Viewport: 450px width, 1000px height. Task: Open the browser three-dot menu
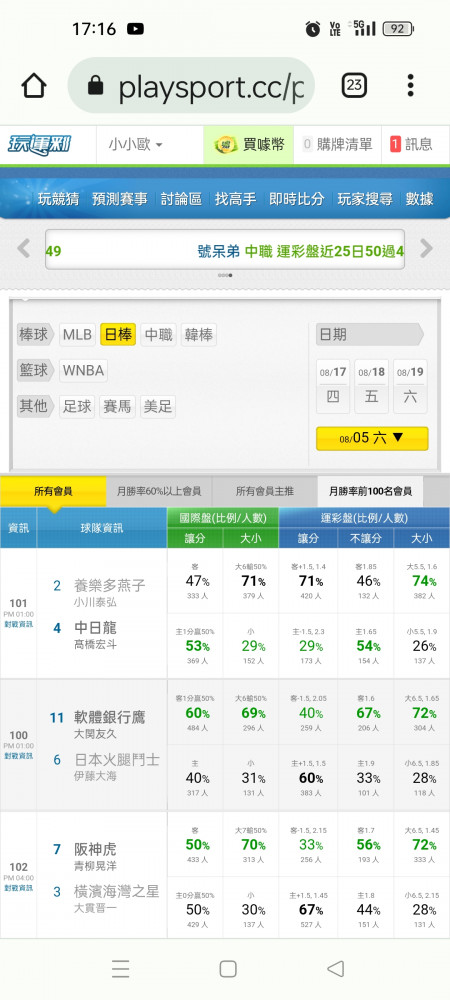point(410,85)
